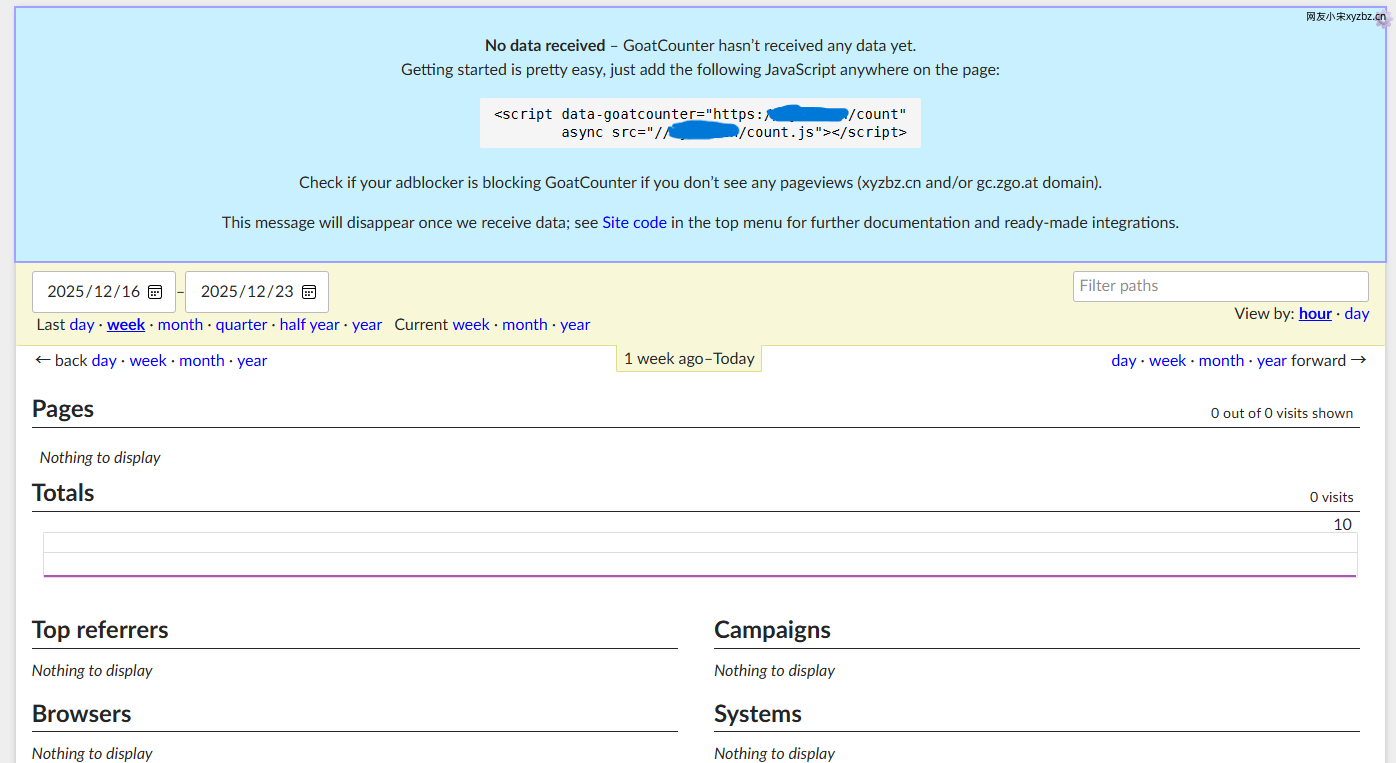The image size is (1396, 763).
Task: Choose Last half year range
Action: tap(309, 325)
